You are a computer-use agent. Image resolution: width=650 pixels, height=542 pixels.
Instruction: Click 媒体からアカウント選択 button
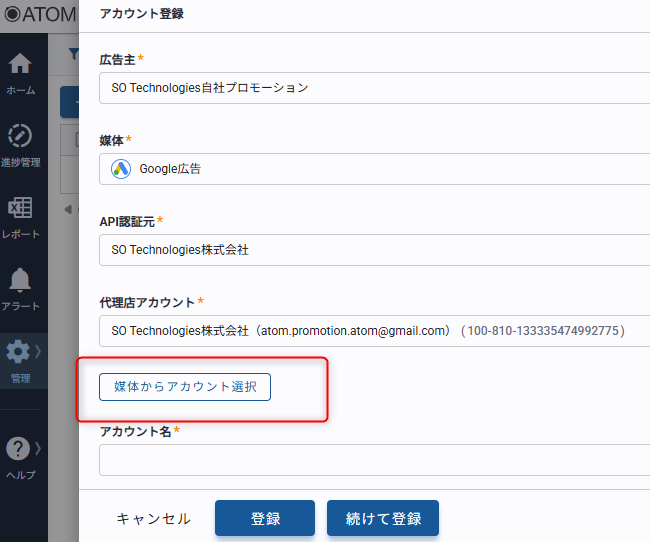coord(185,387)
